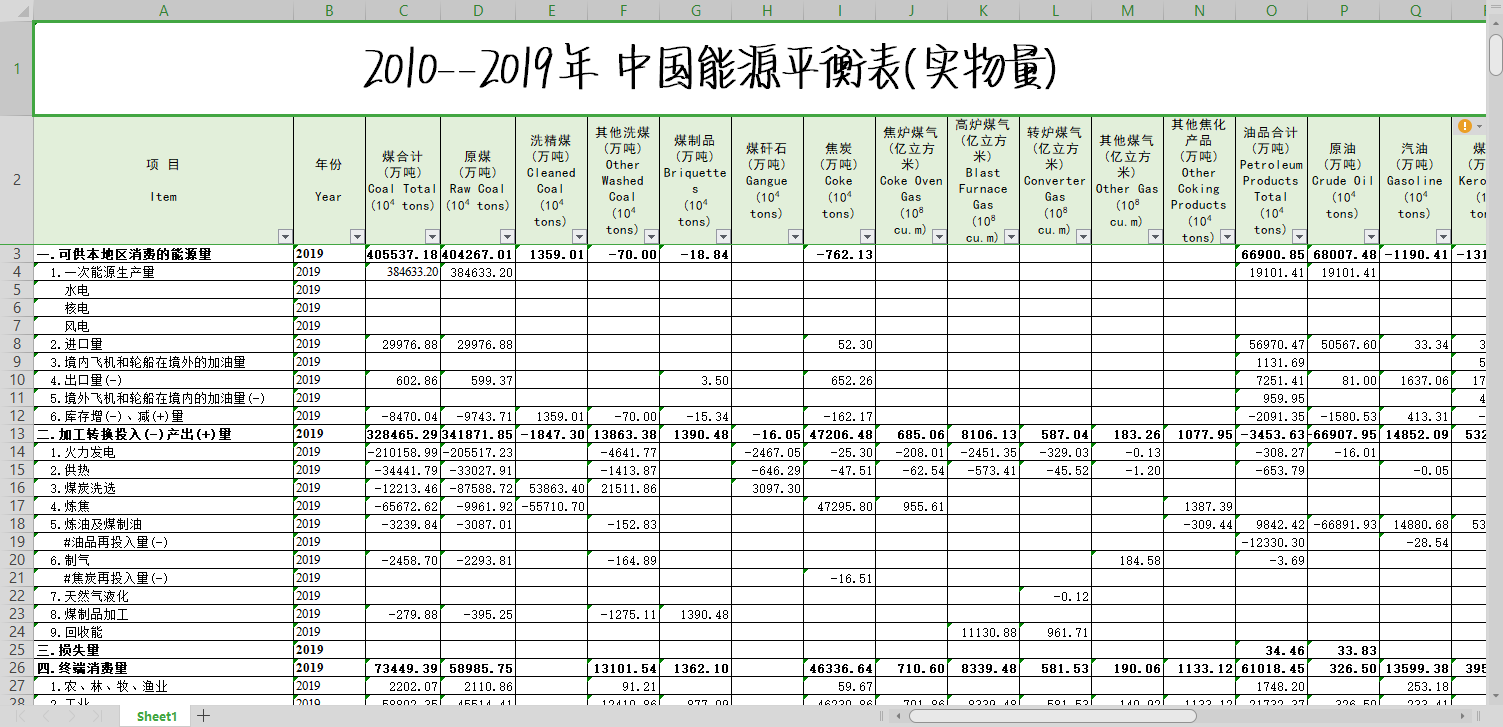
Task: Open the Briquettes column filter dropdown
Action: [723, 237]
